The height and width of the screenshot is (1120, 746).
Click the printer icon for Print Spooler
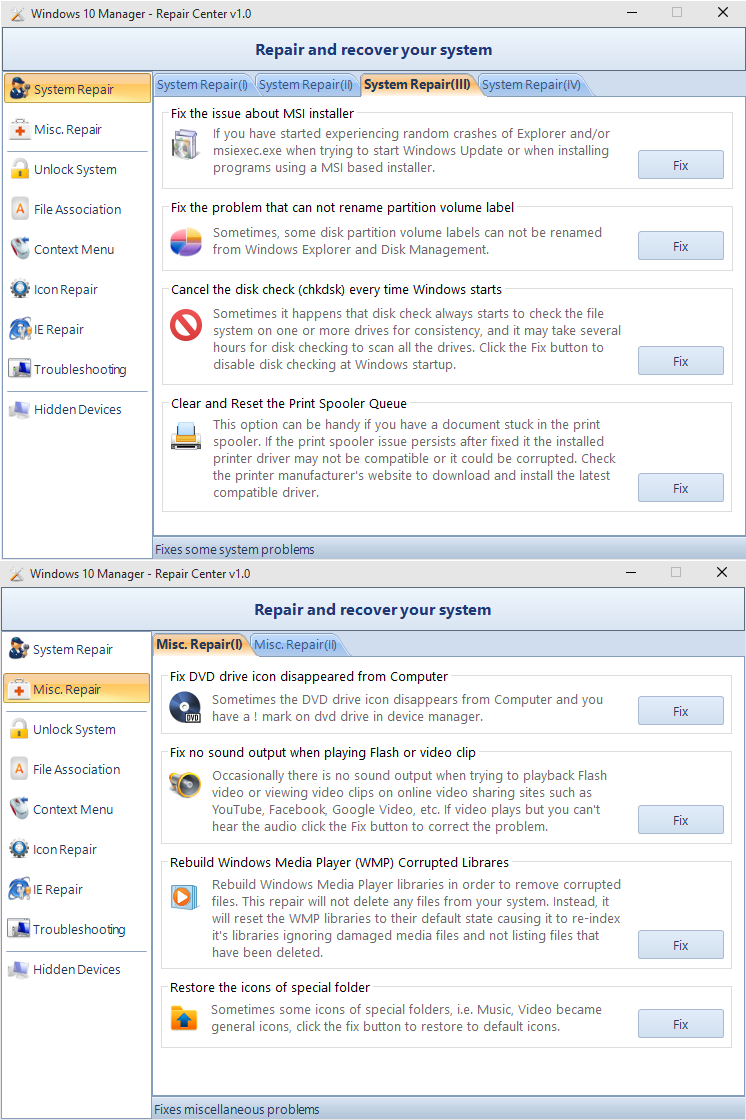click(186, 436)
